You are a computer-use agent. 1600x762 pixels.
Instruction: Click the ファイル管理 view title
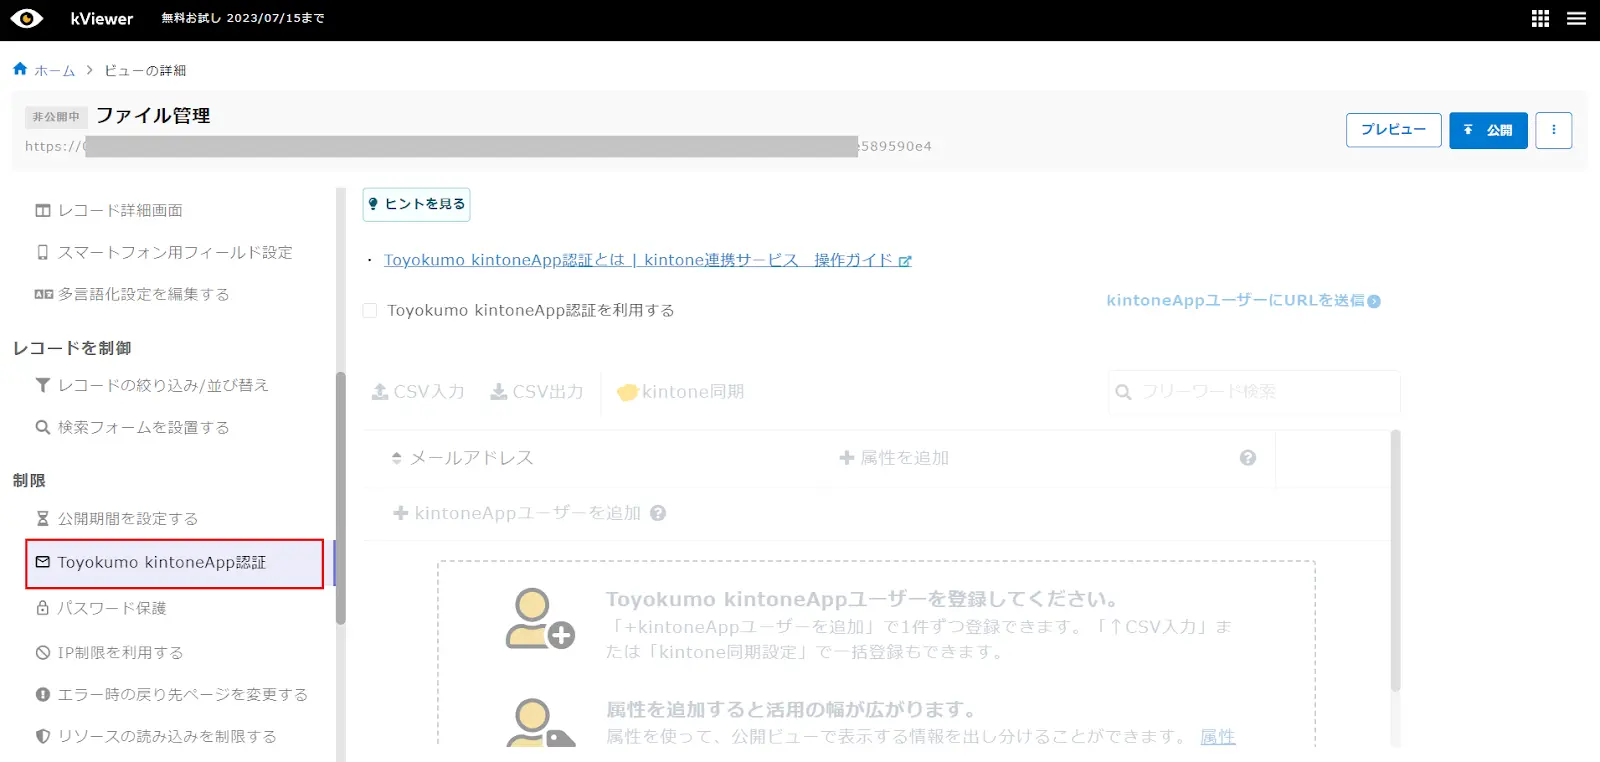coord(153,116)
